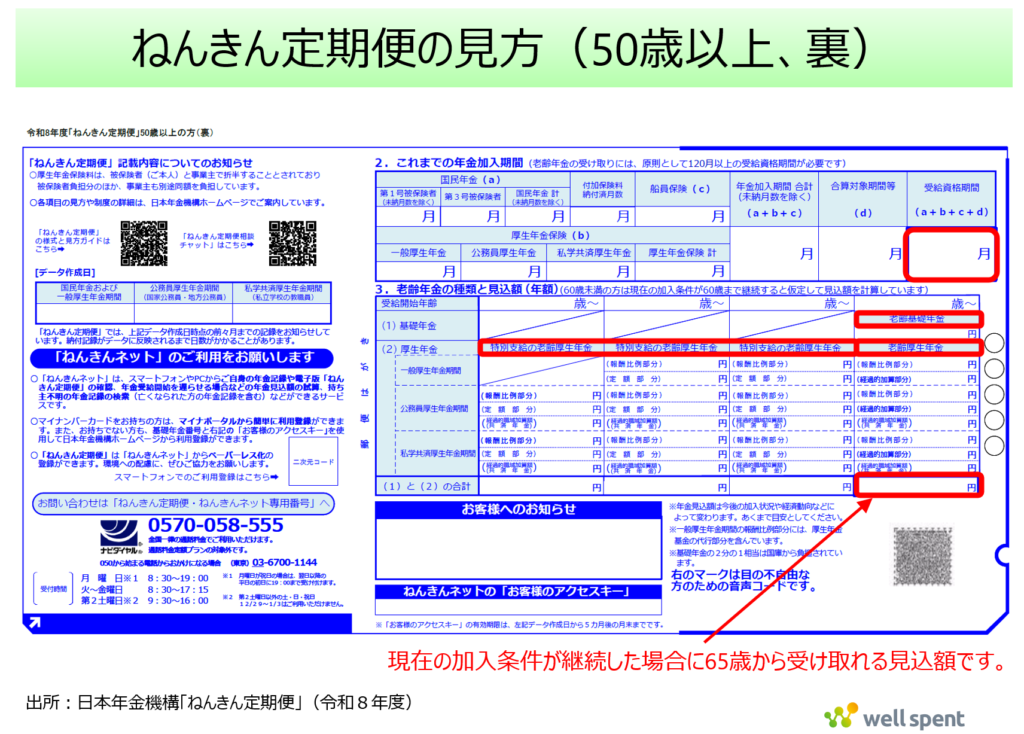Screen dimensions: 1024x734
Task: Click the red-outlined 受給資格期間 month field
Action: pyautogui.click(x=949, y=255)
